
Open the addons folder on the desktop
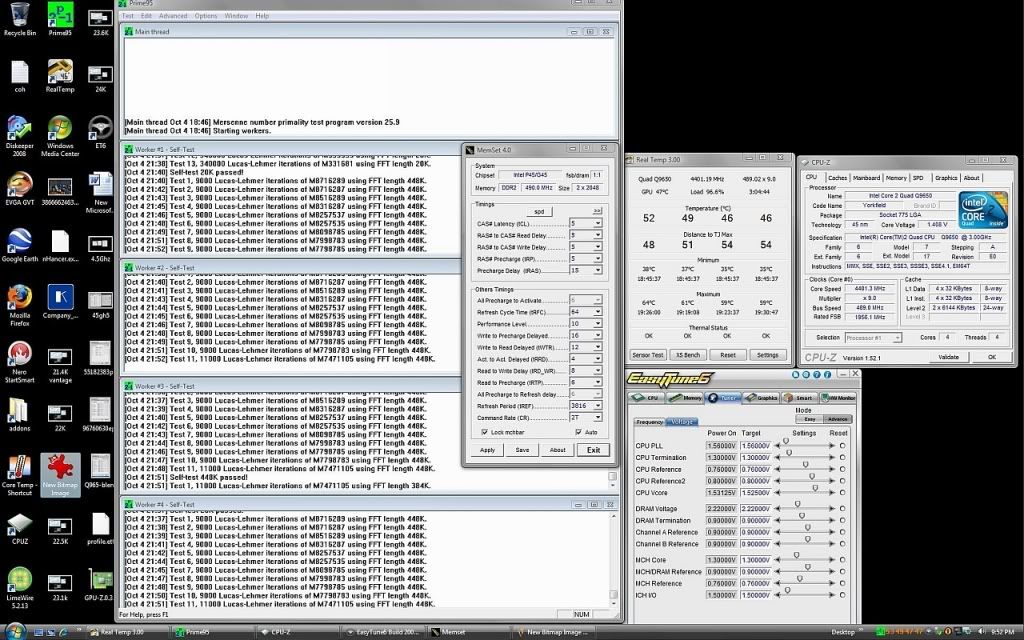pos(20,415)
